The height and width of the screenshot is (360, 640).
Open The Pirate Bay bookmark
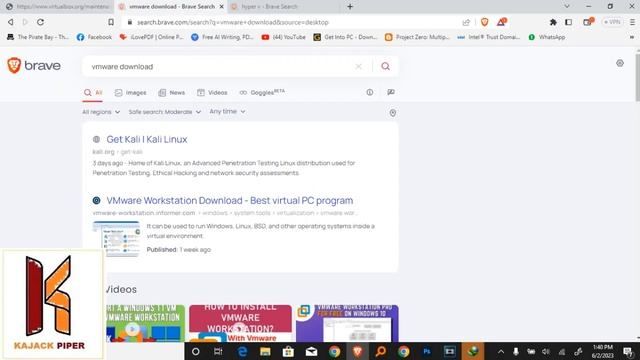coord(38,37)
